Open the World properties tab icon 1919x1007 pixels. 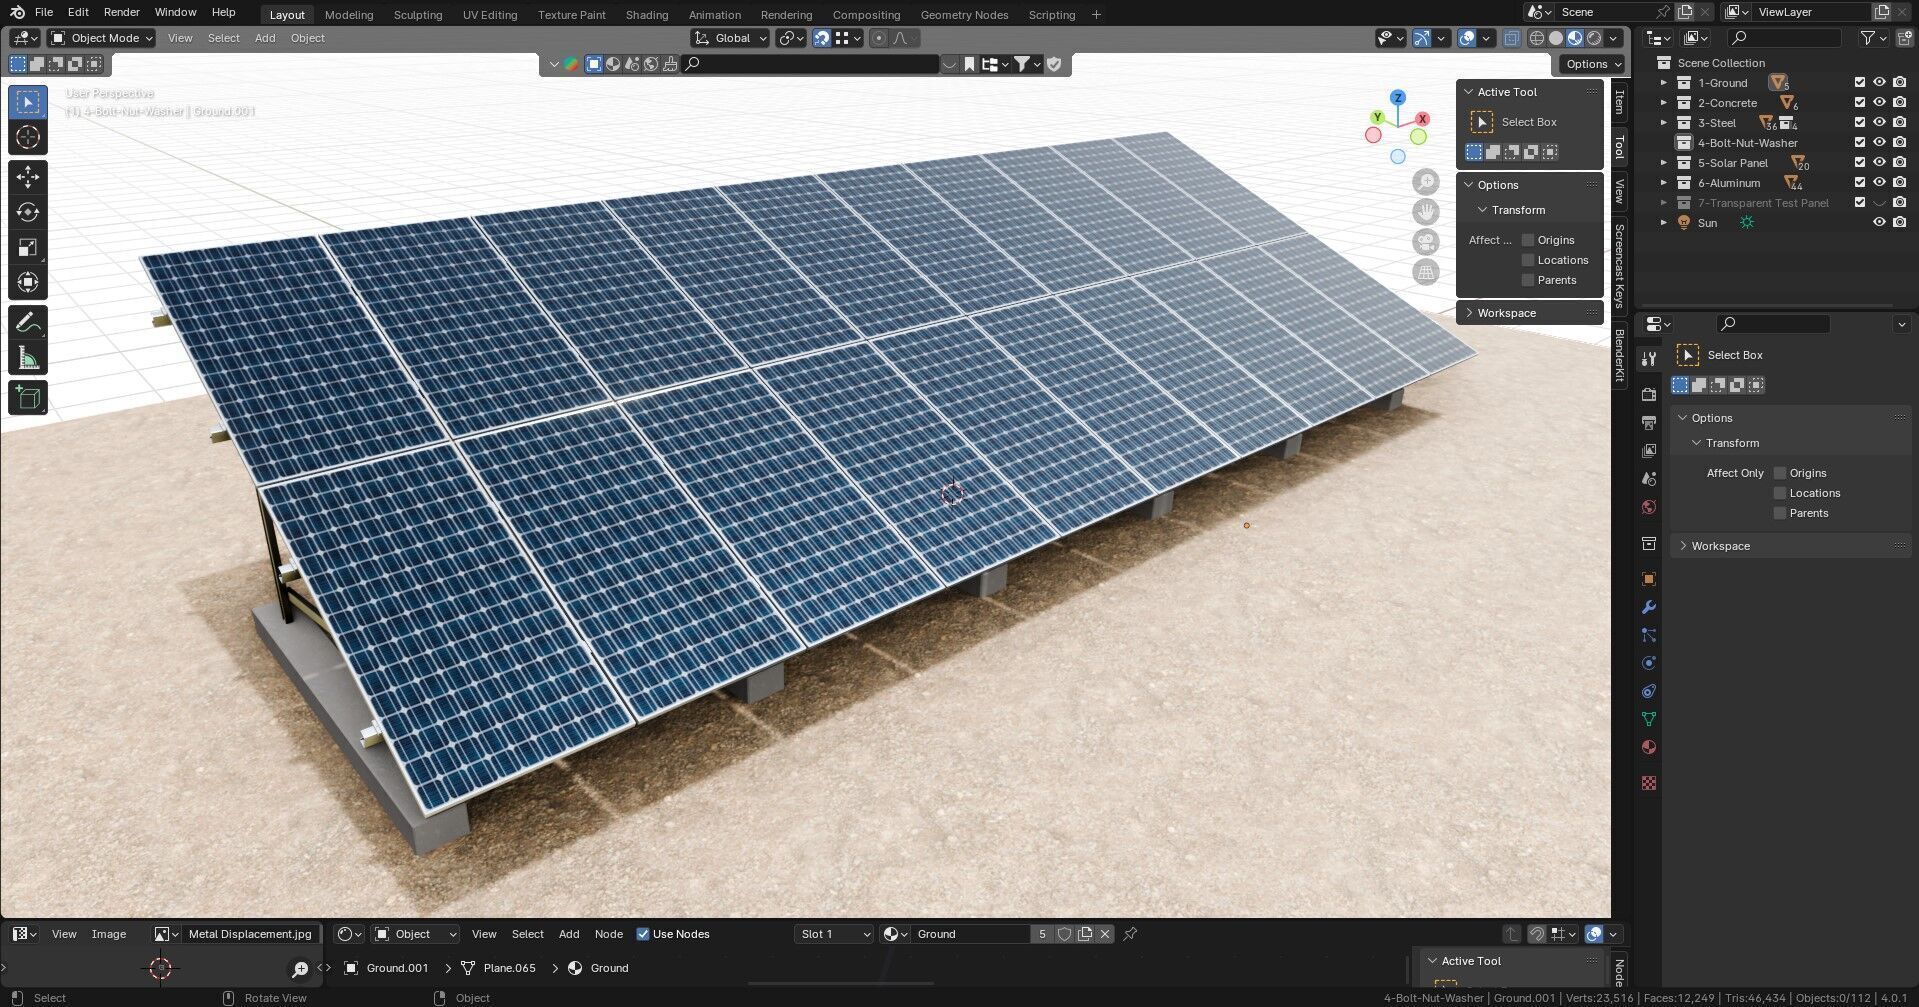point(1649,507)
